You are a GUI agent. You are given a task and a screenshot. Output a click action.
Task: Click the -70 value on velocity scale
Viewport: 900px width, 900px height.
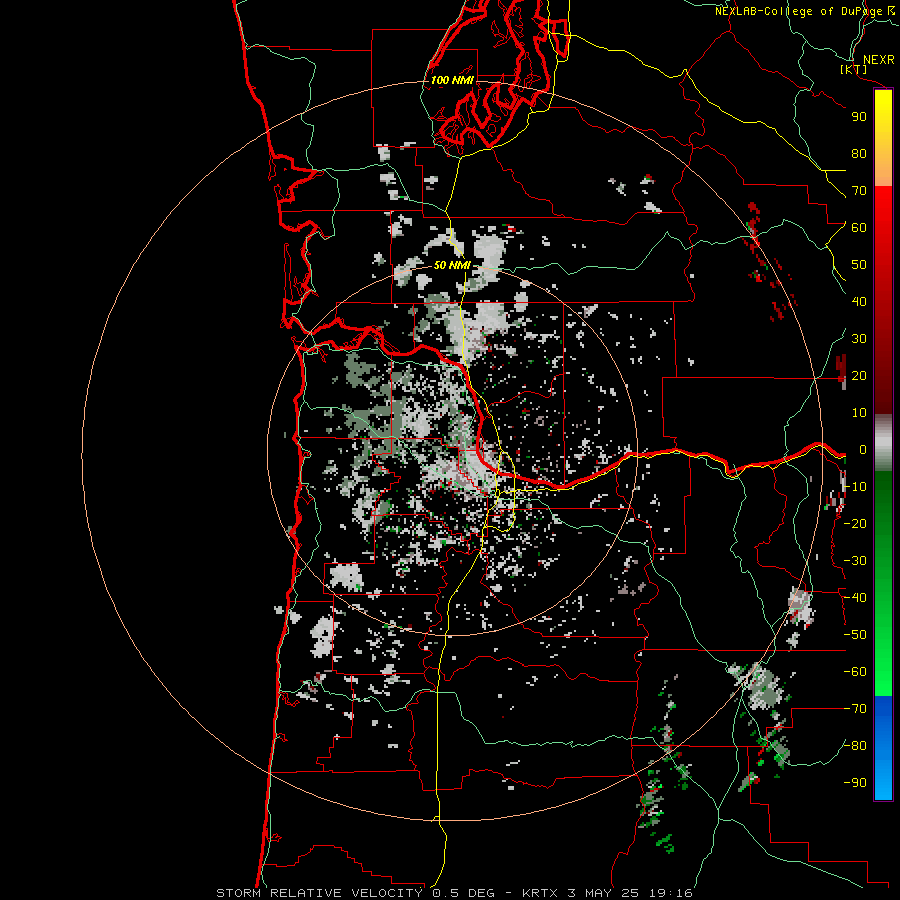click(855, 709)
